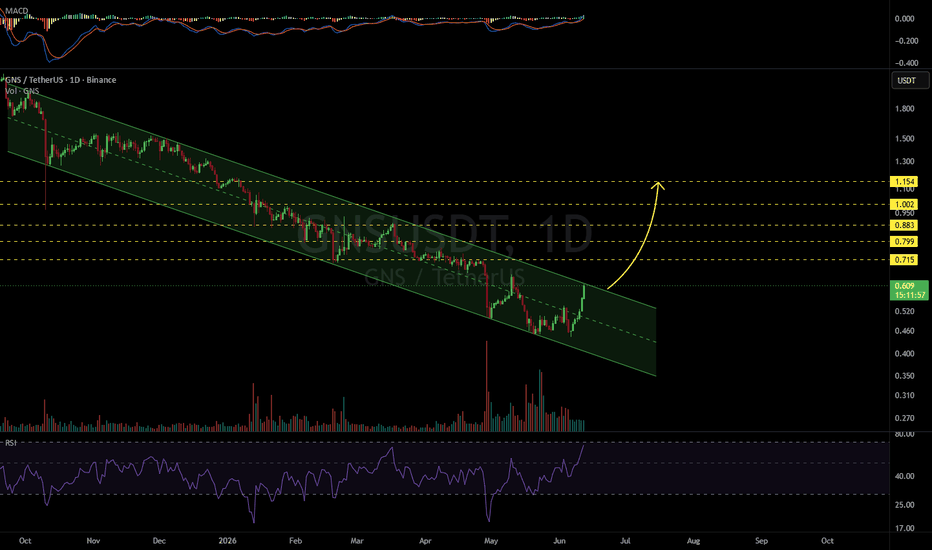The image size is (932, 550).
Task: Click the 0.883 yellow price level label
Action: 903,225
